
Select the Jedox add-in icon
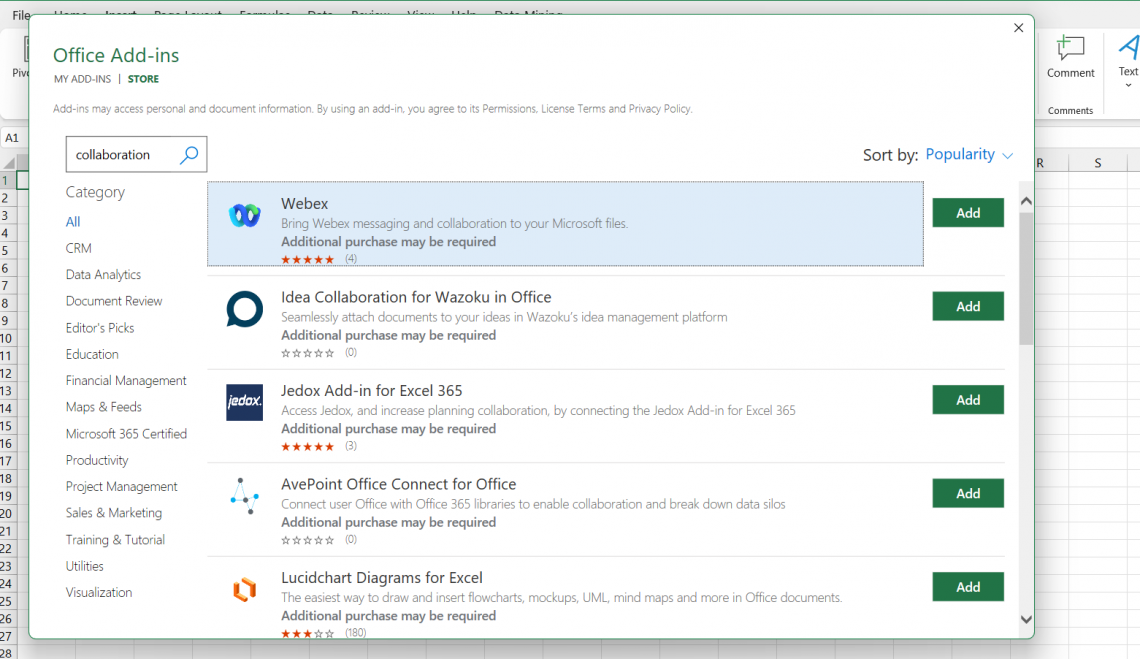tap(244, 400)
